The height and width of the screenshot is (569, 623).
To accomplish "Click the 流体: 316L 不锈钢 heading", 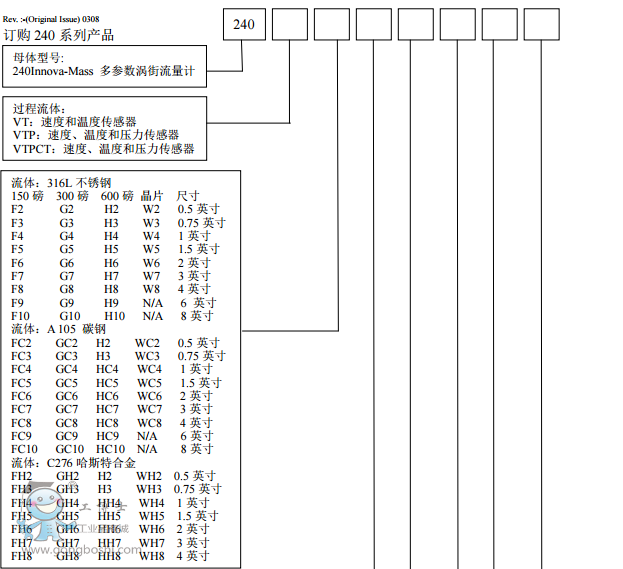I will pos(61,183).
